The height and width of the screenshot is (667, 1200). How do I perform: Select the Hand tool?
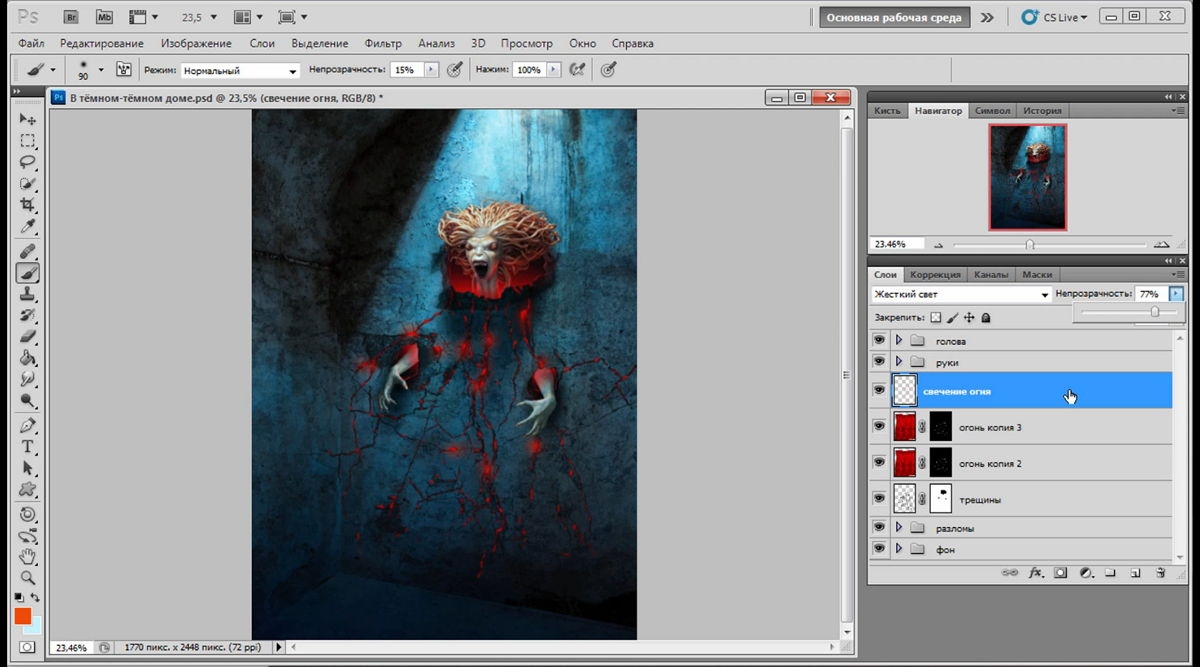pos(28,556)
